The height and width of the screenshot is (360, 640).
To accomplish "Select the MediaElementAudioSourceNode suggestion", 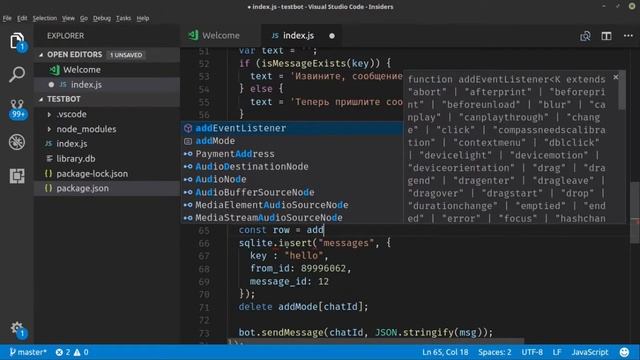I will [x=292, y=205].
